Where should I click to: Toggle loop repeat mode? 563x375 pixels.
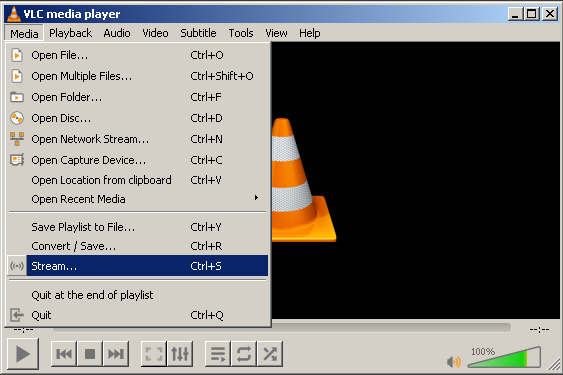[244, 354]
